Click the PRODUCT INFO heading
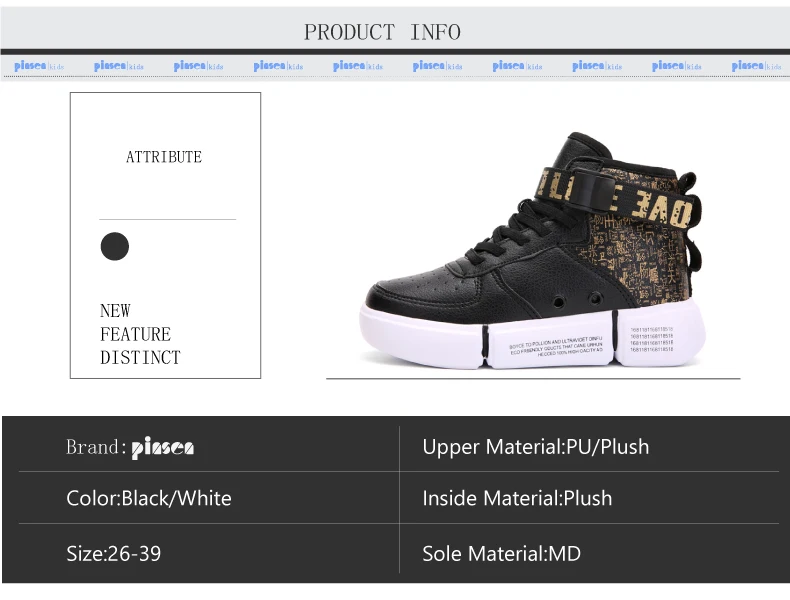The width and height of the screenshot is (790, 600). point(382,32)
